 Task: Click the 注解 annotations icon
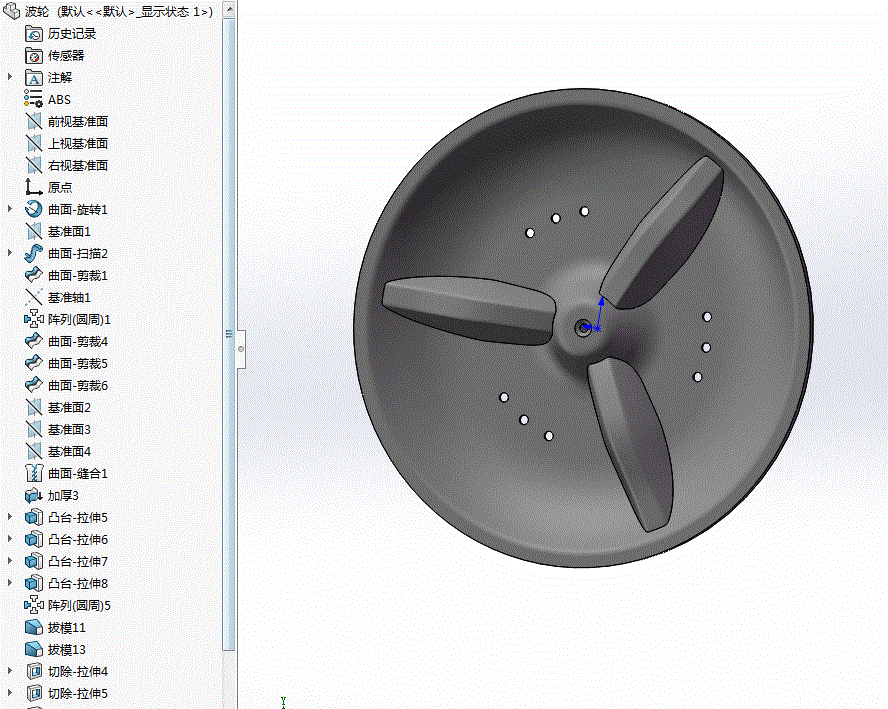pyautogui.click(x=34, y=78)
